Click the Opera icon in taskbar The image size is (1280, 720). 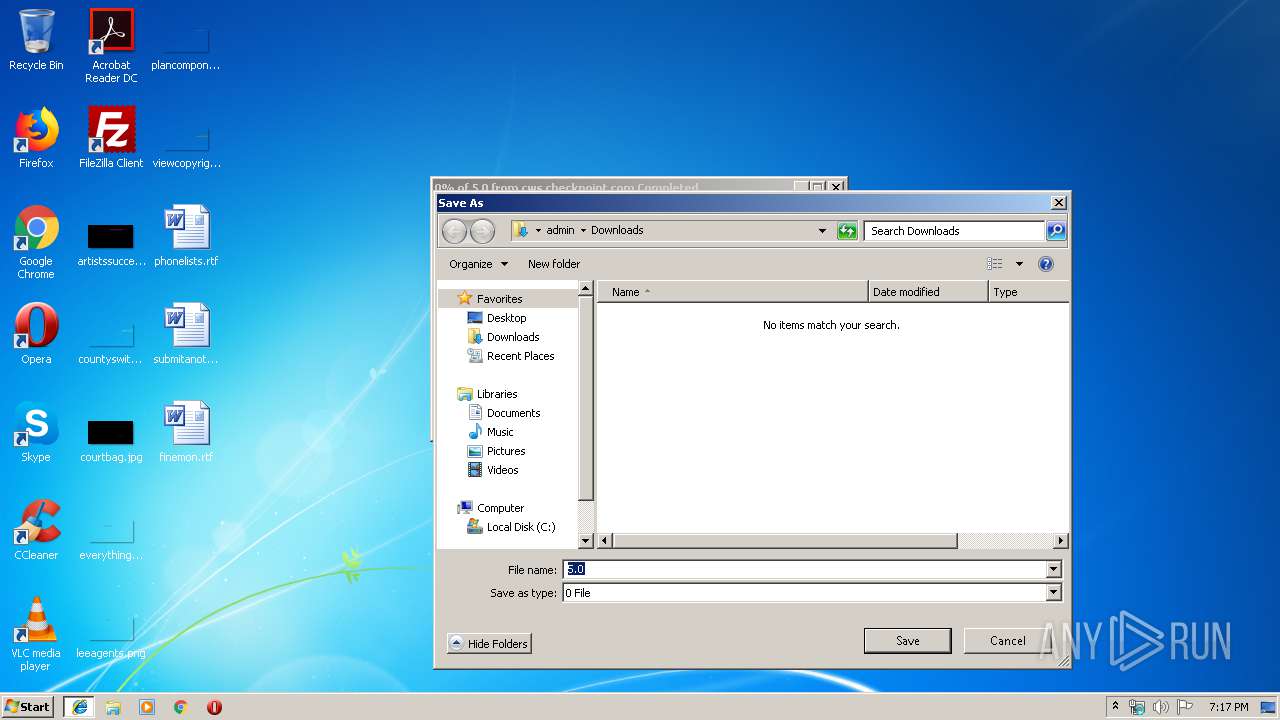tap(214, 707)
